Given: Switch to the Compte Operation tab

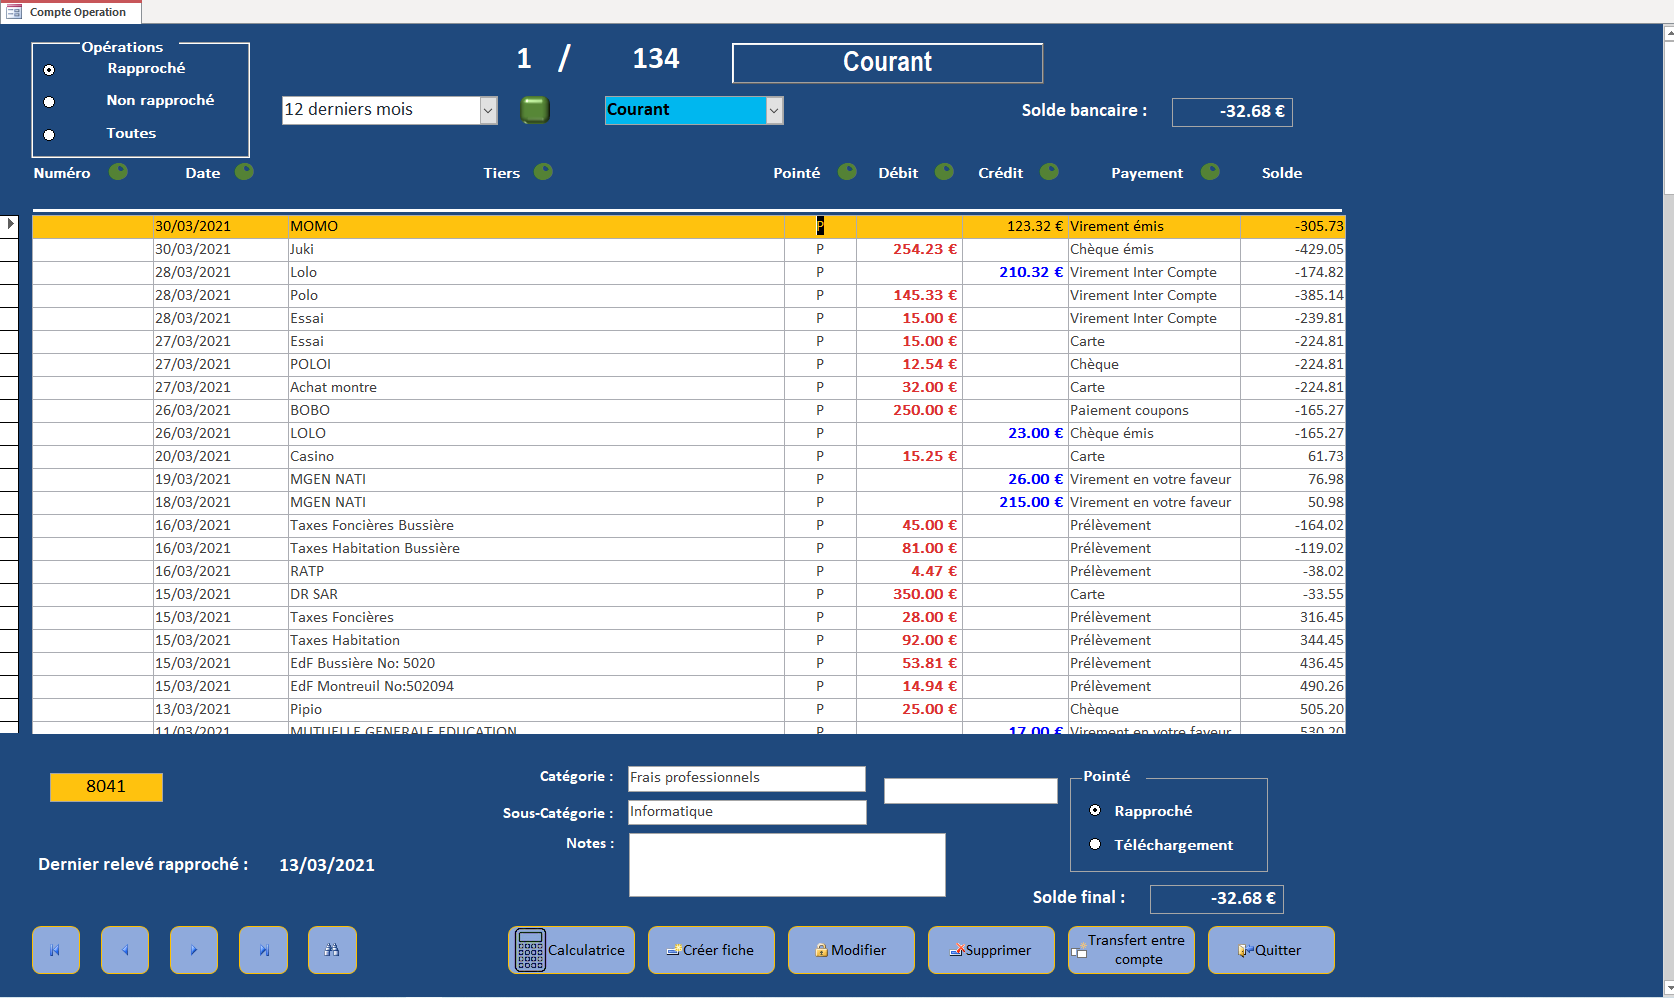Looking at the screenshot, I should 71,12.
